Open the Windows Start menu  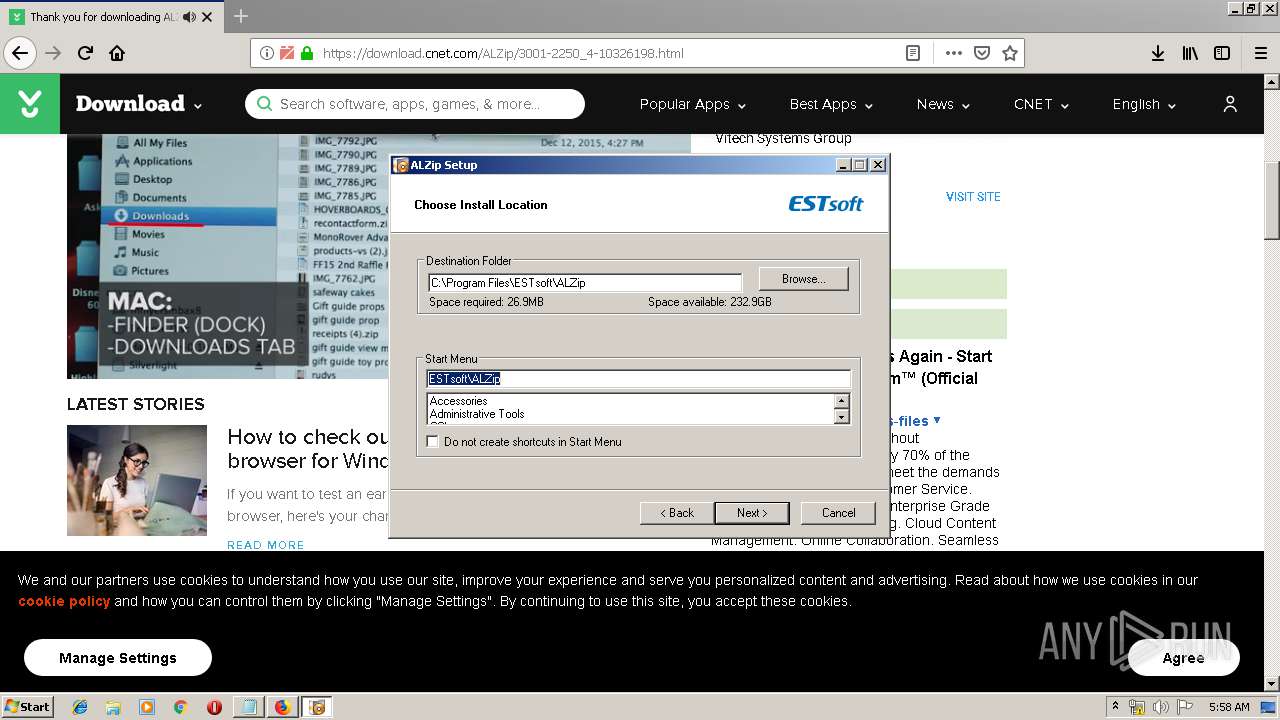coord(27,707)
